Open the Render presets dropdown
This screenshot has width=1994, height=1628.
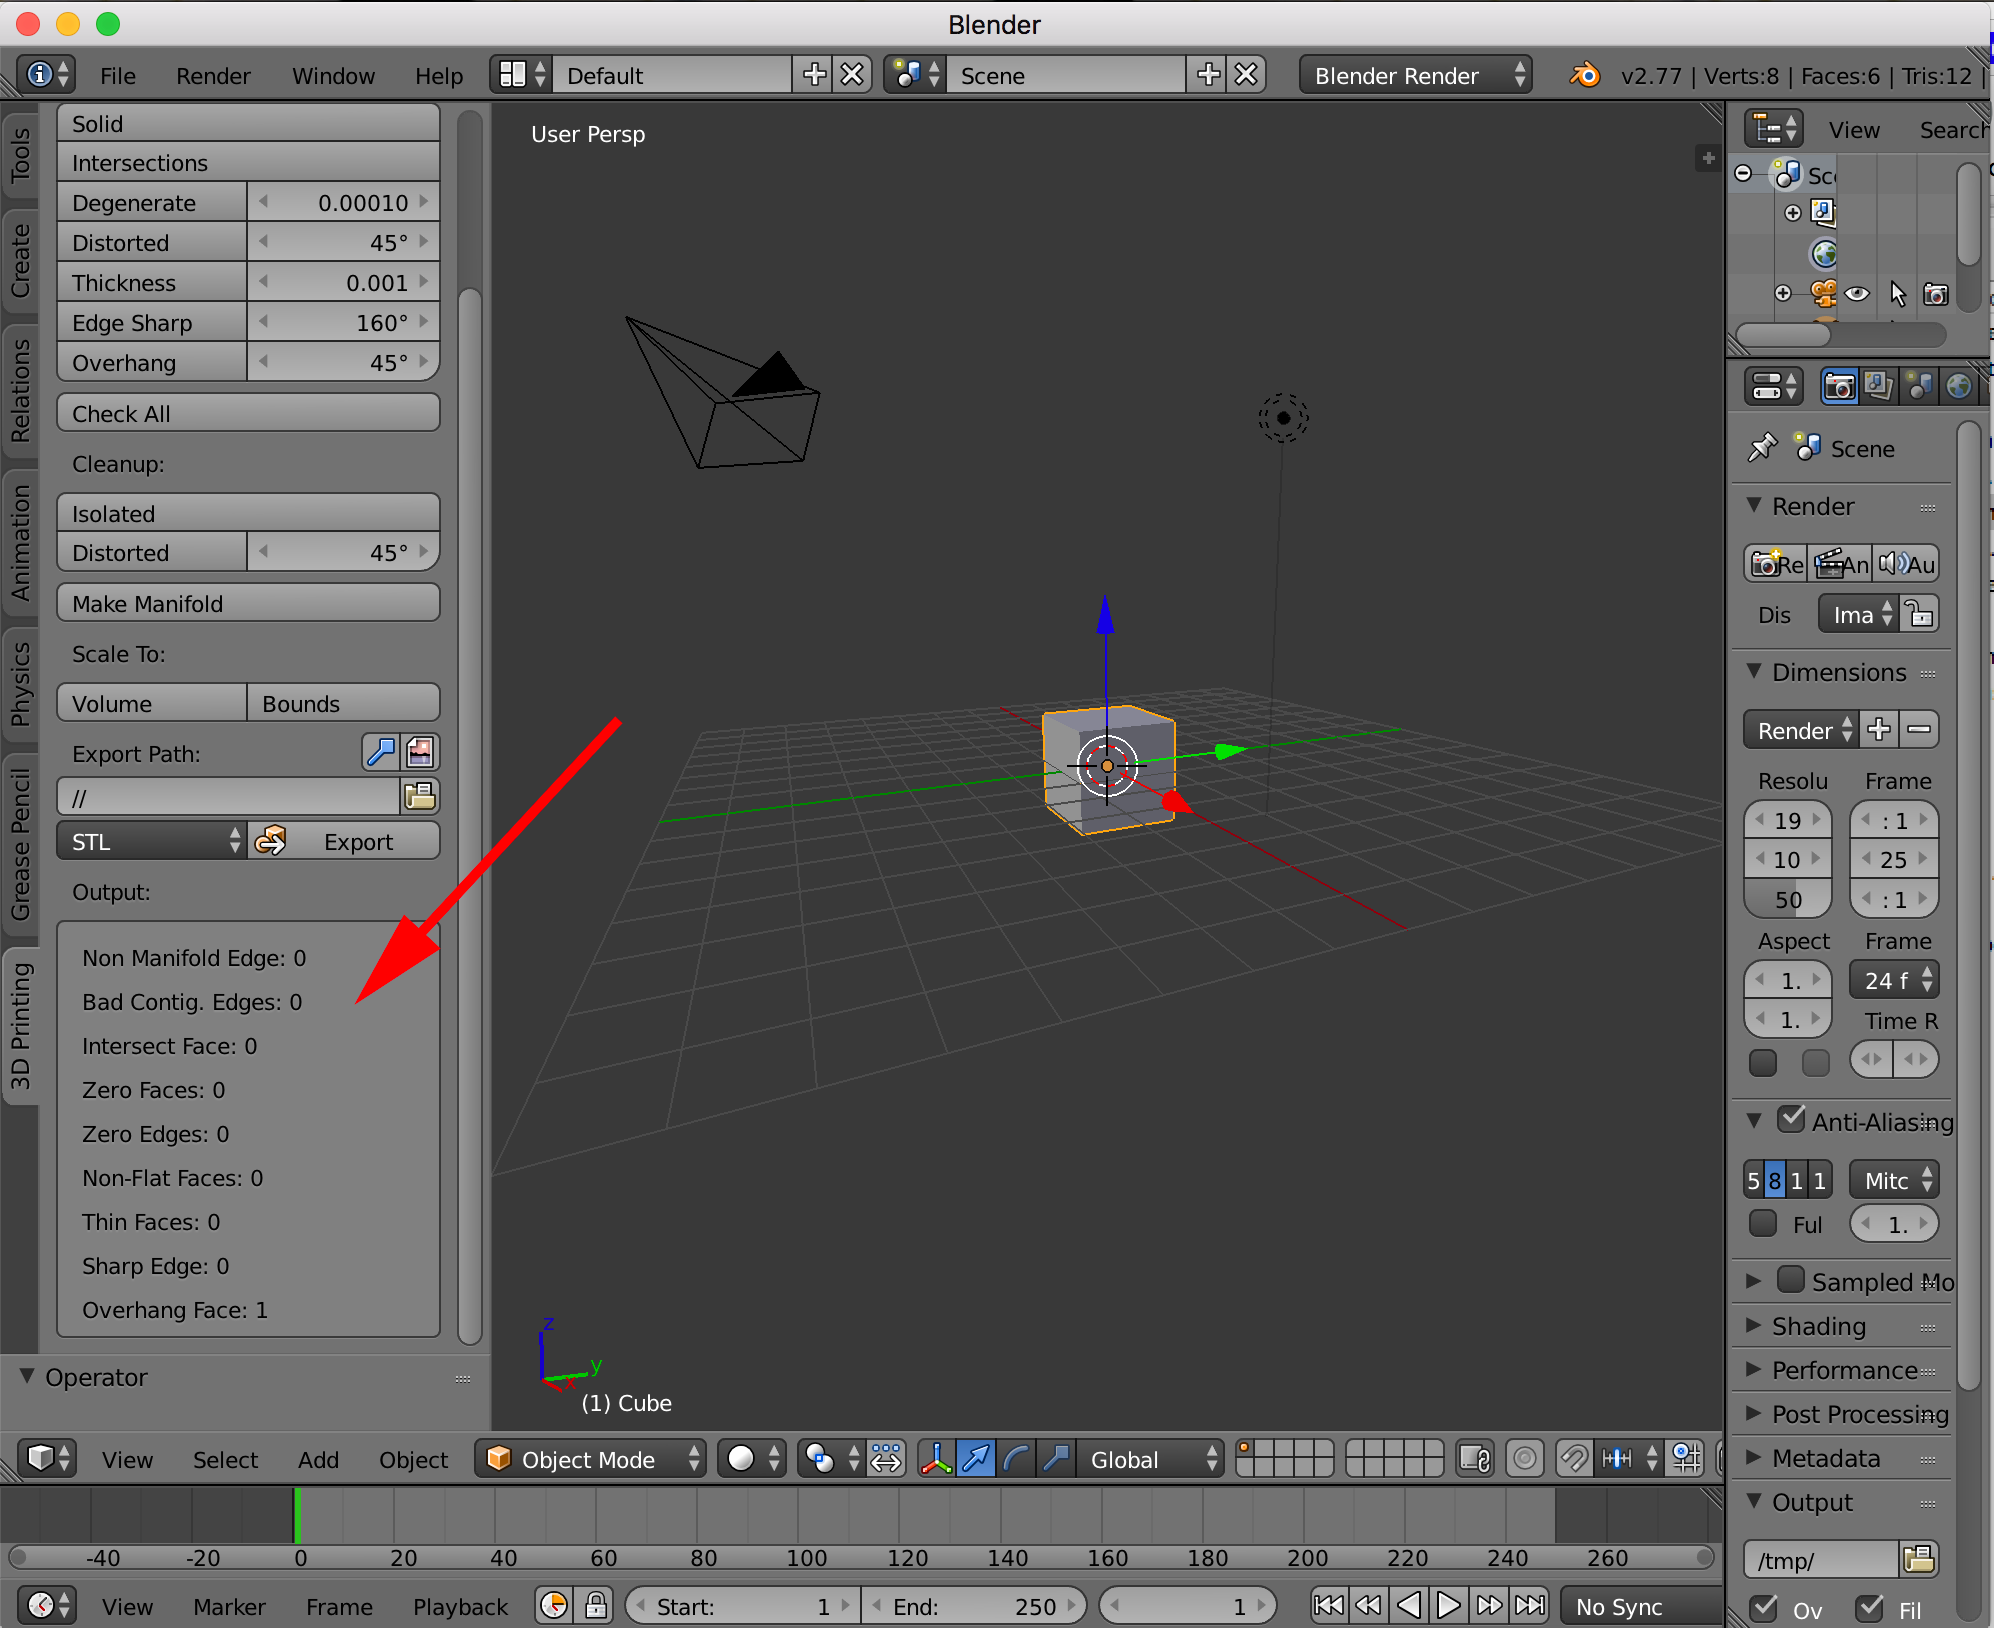1801,730
